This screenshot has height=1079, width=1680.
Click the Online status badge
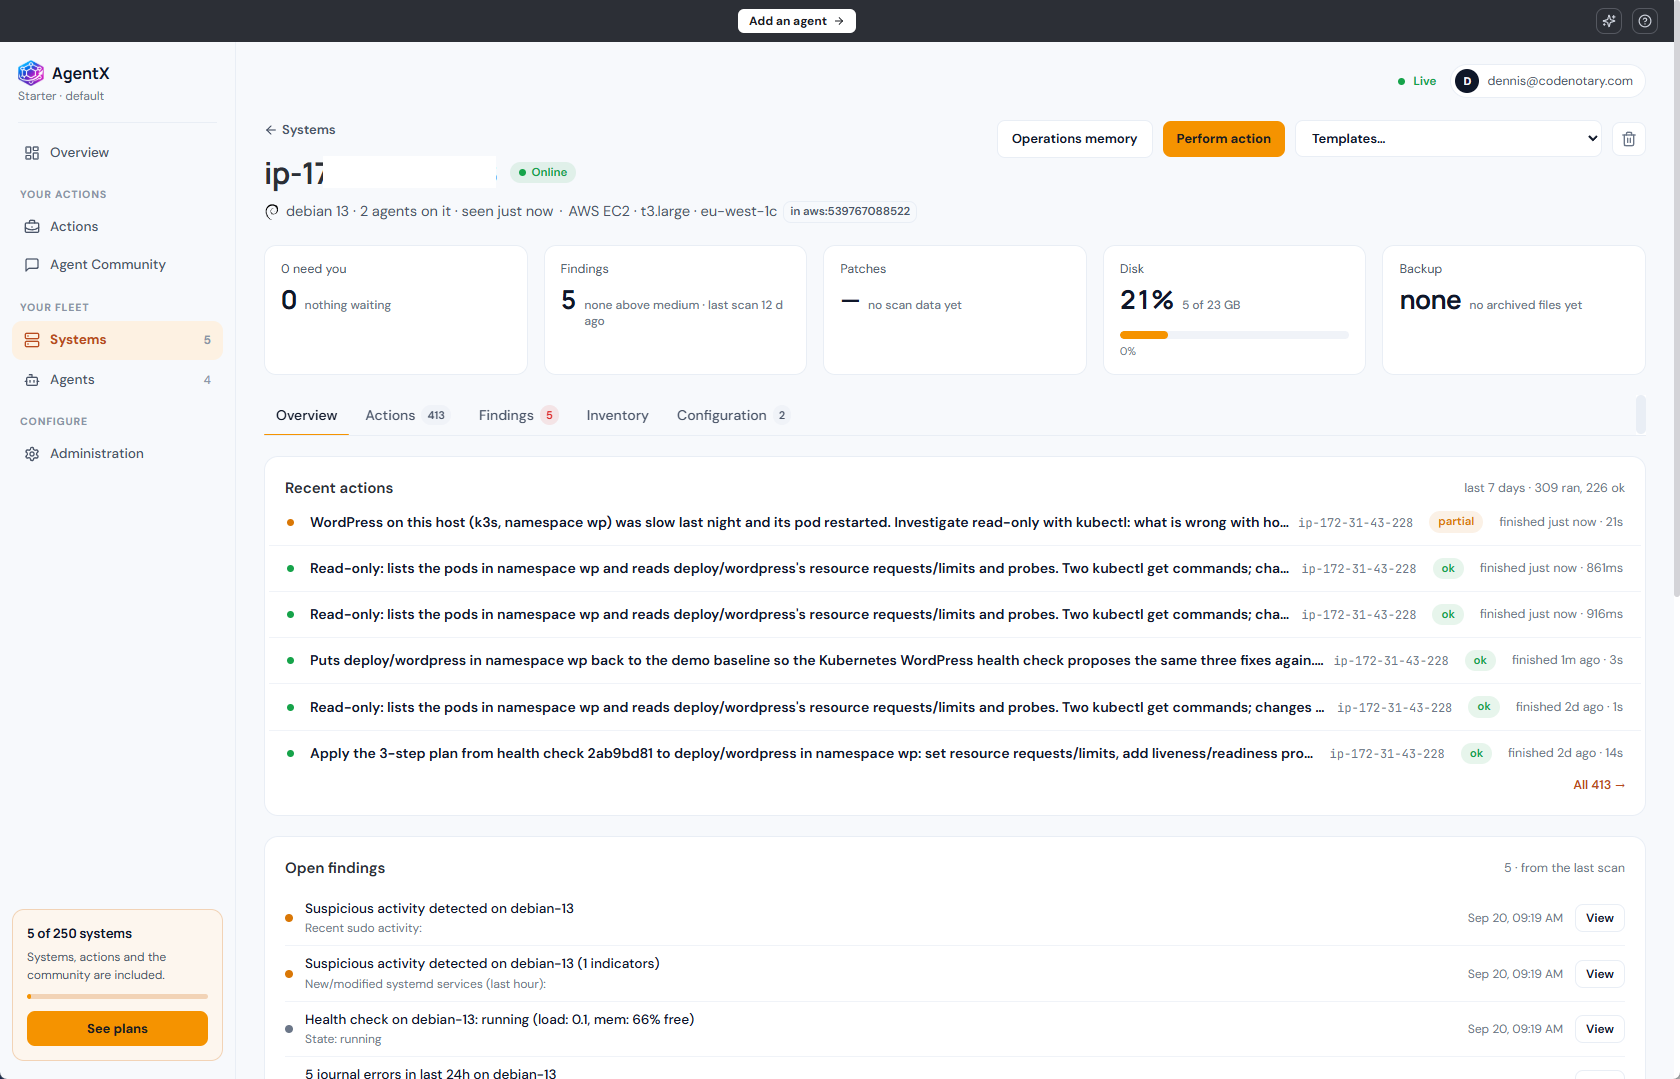click(543, 172)
